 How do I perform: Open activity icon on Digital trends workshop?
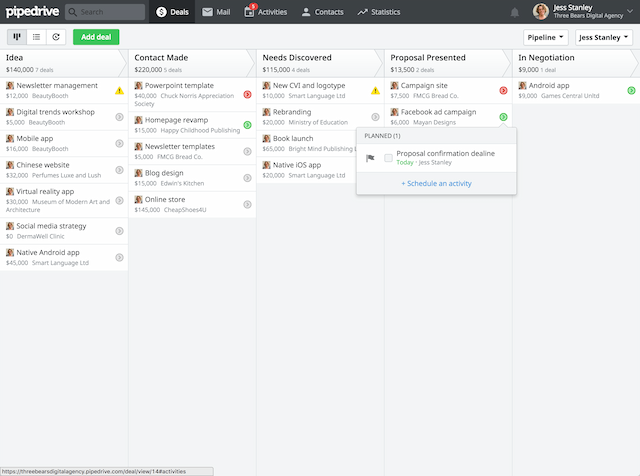pos(119,117)
